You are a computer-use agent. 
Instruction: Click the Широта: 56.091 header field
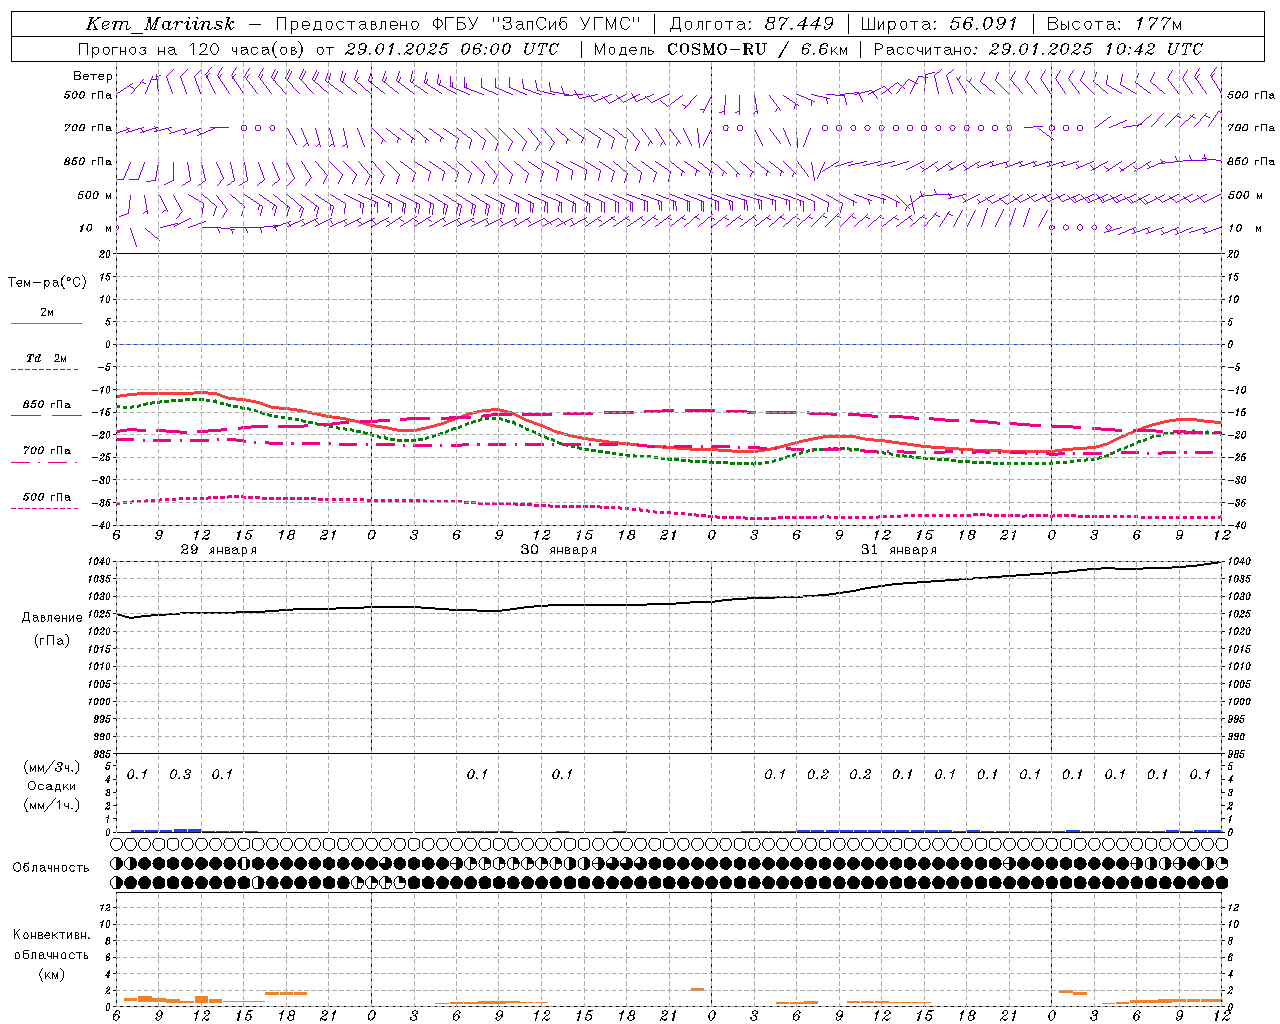point(939,24)
